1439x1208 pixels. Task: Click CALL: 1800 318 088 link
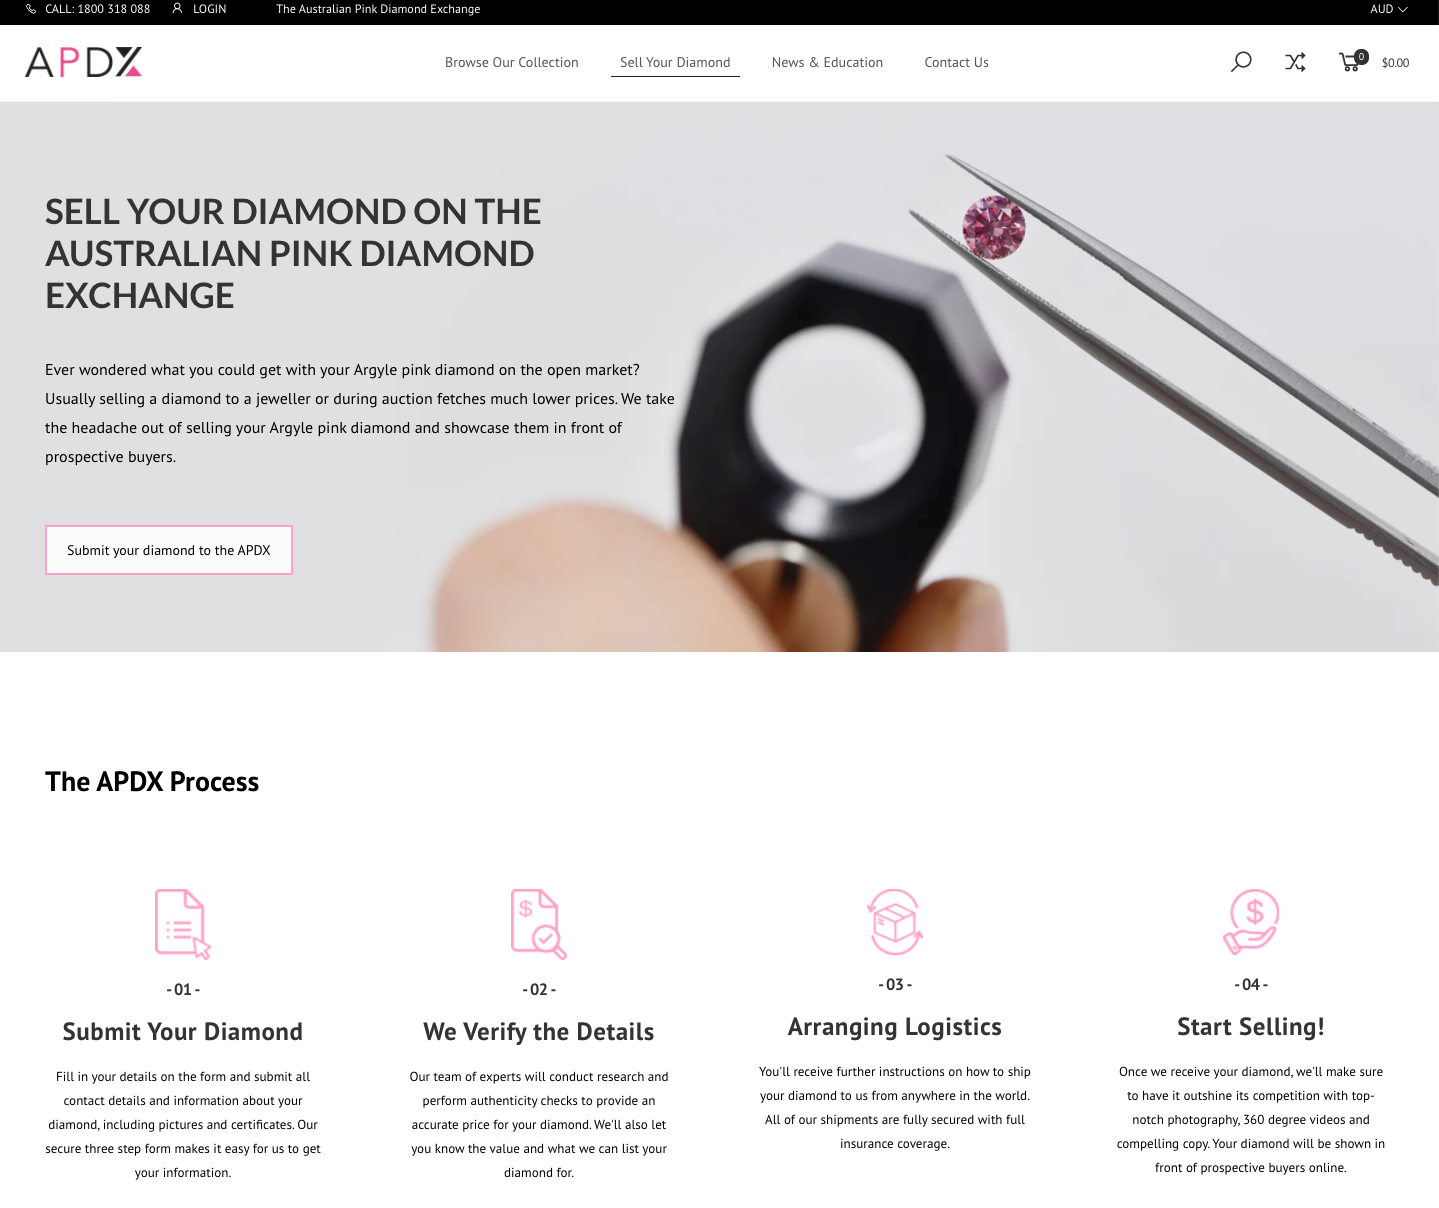(x=97, y=9)
